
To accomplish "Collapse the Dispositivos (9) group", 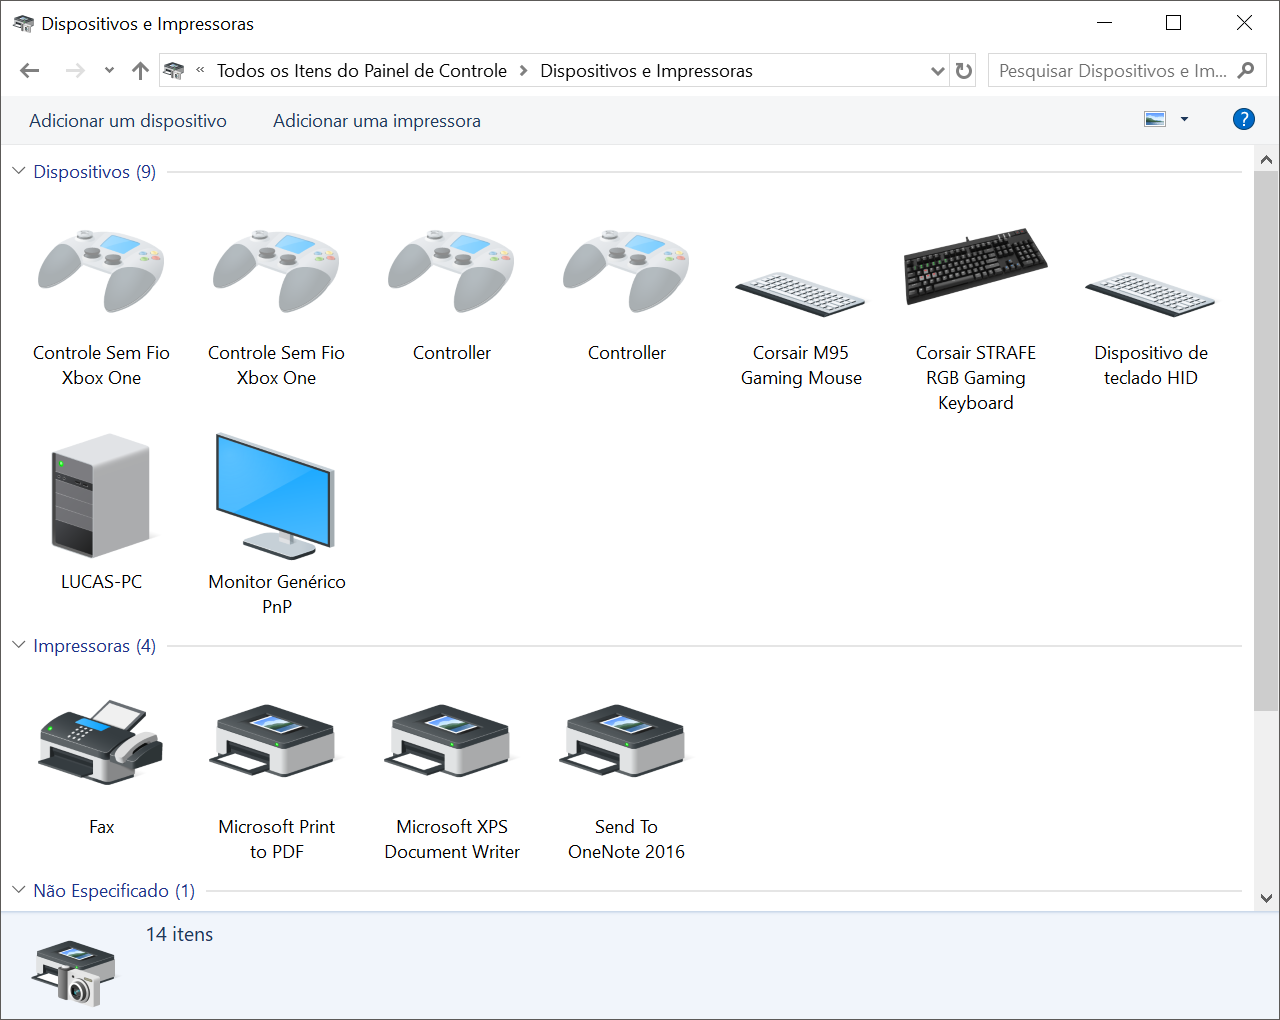I will pos(19,171).
